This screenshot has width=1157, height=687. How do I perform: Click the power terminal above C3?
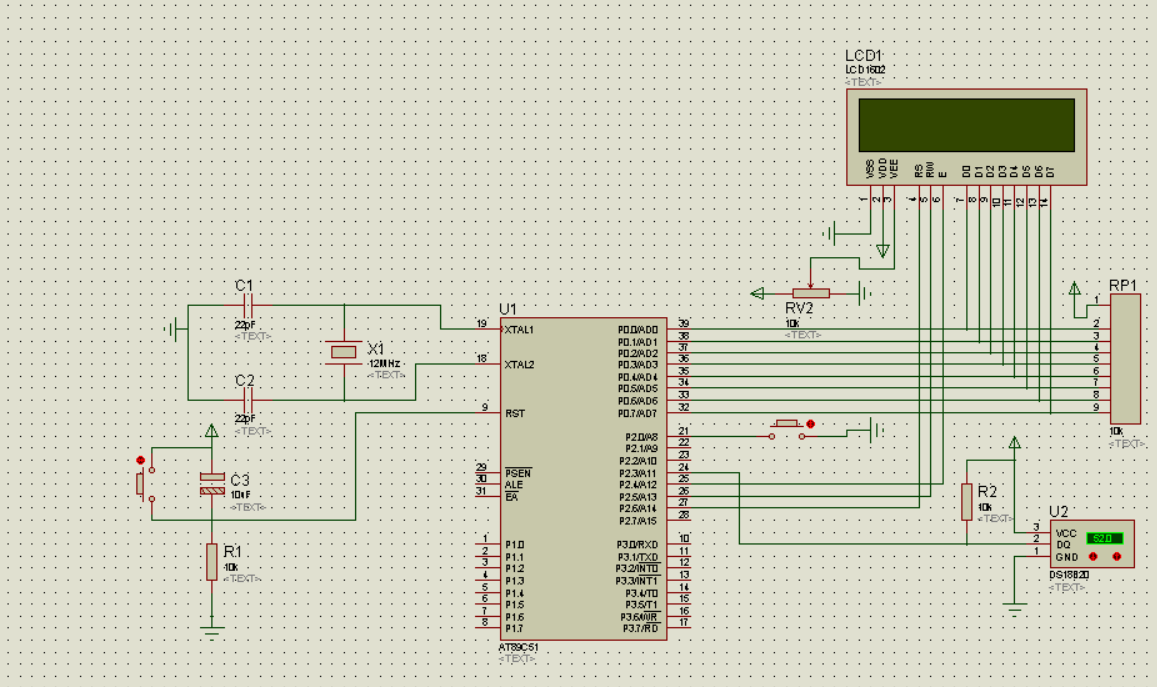coord(212,431)
